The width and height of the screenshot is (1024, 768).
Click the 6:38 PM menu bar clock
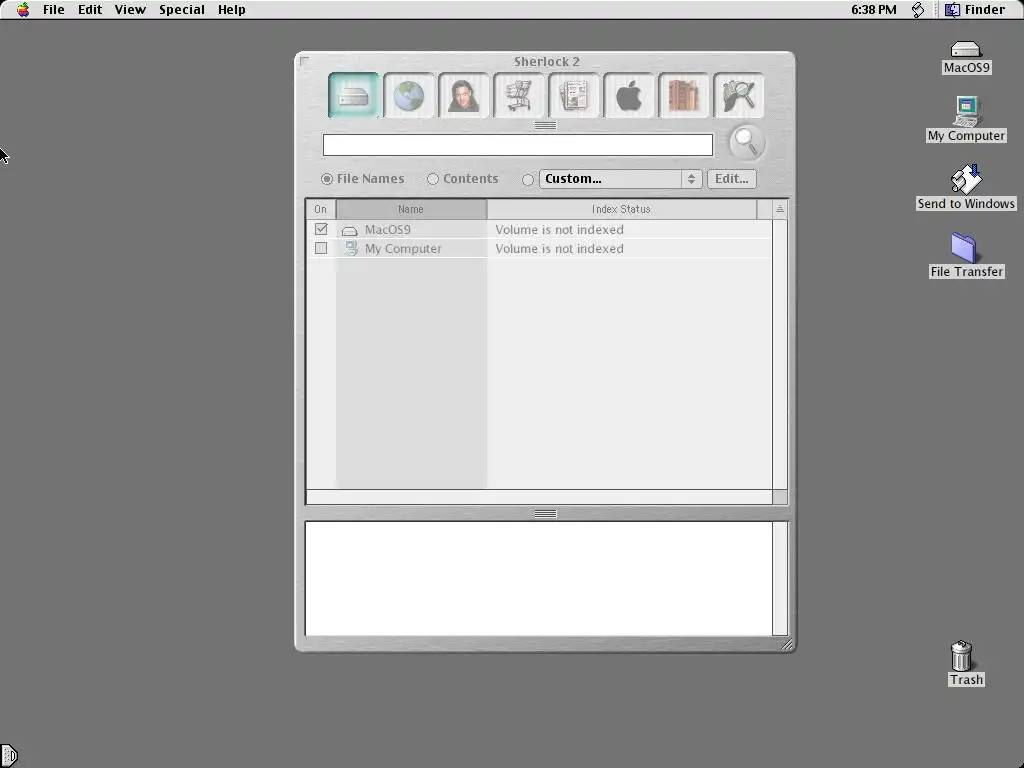(874, 10)
